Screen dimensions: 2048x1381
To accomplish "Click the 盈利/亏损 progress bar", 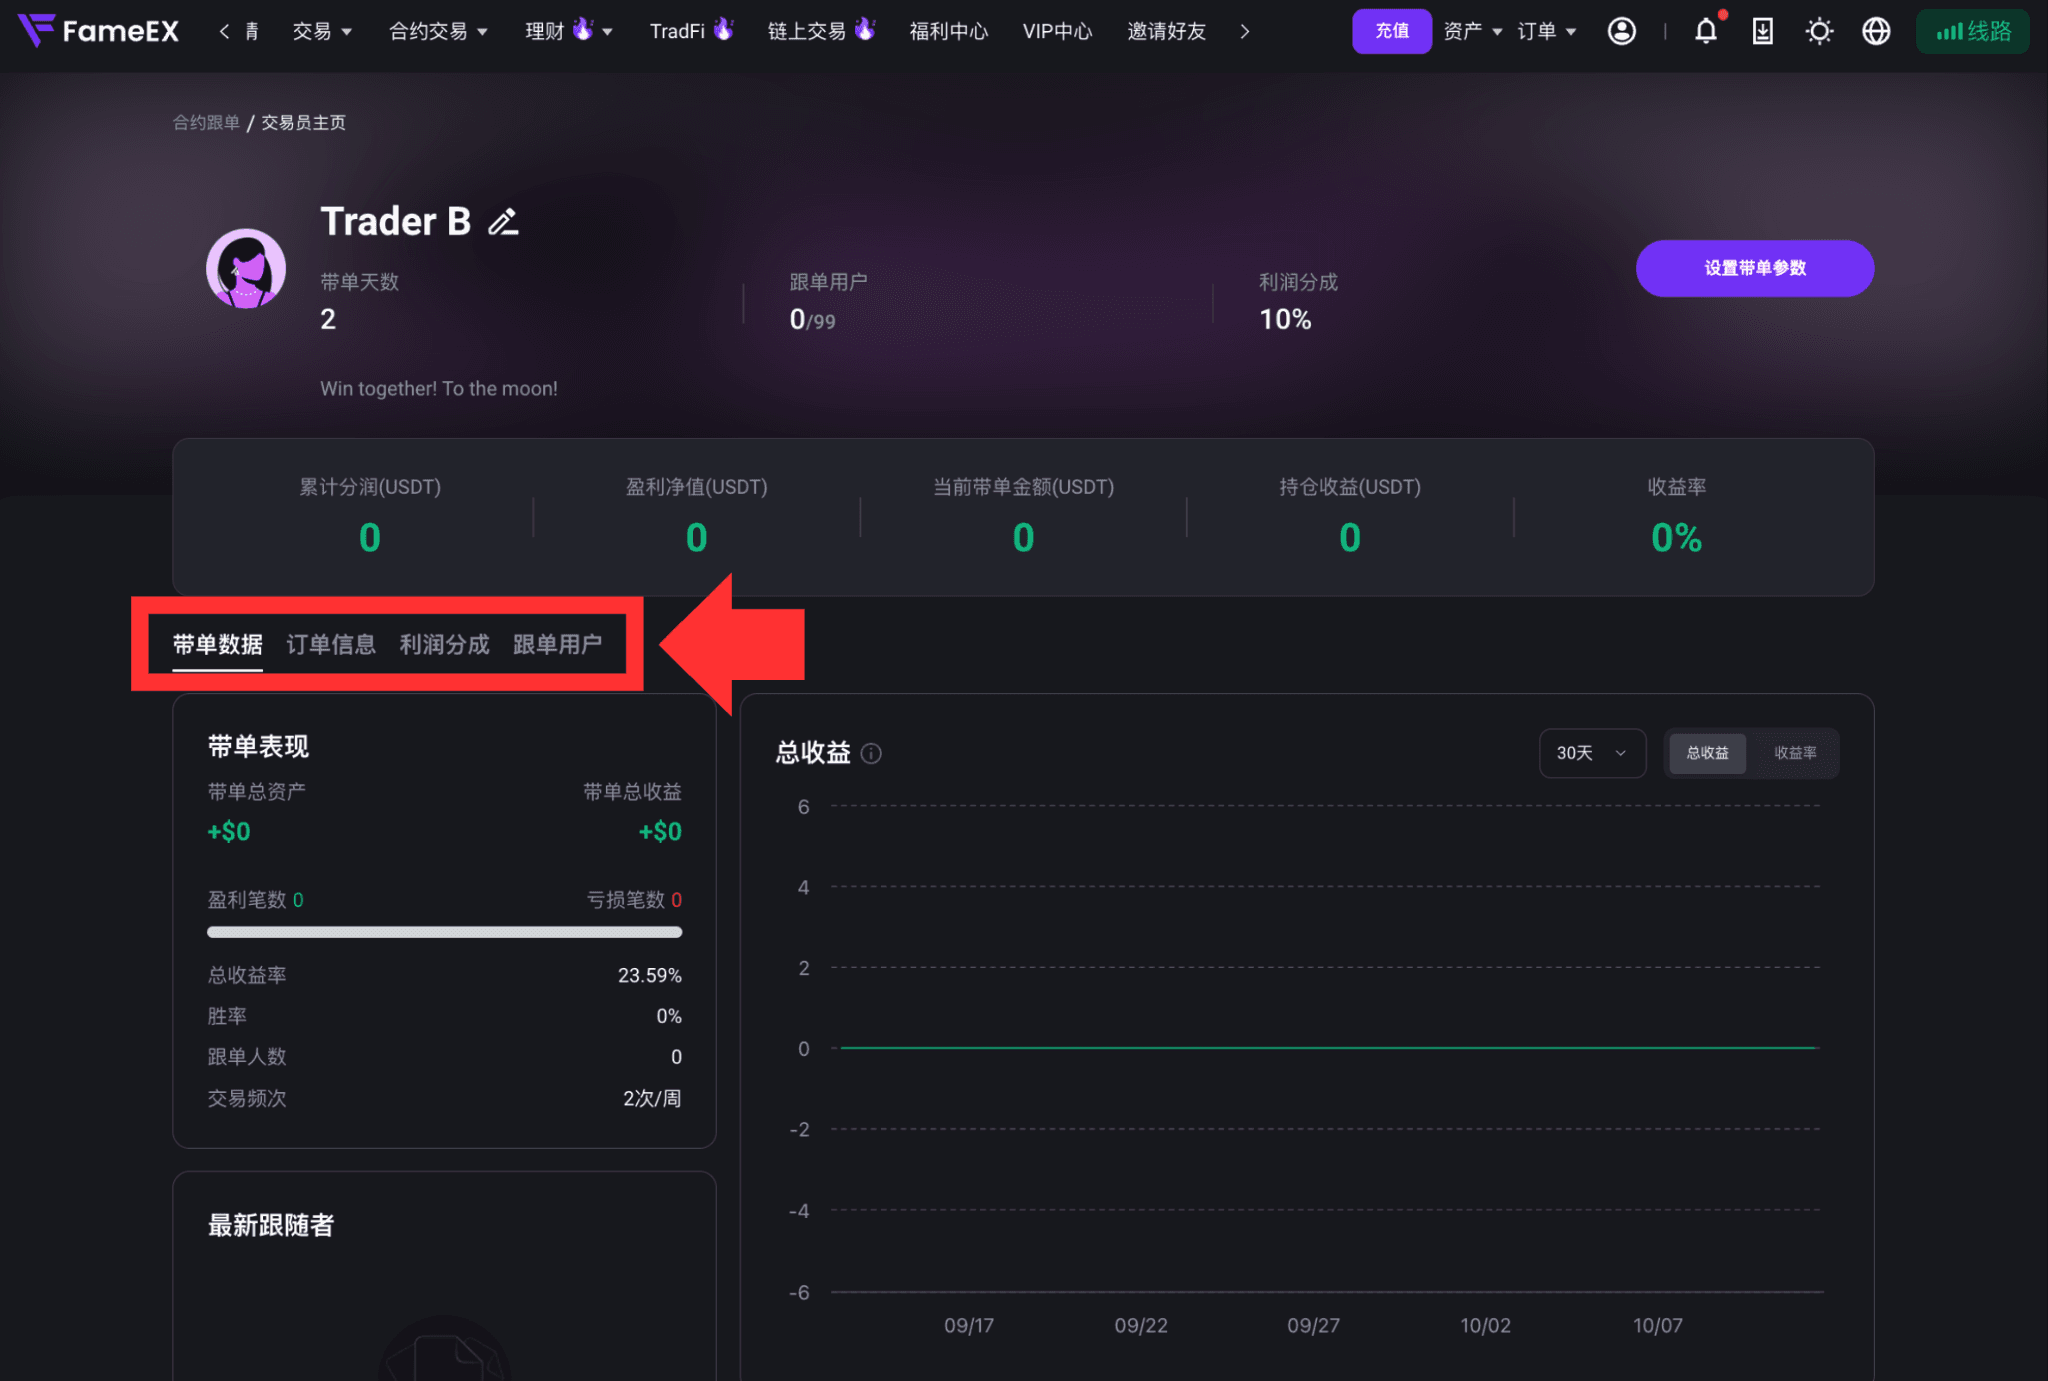I will point(444,932).
